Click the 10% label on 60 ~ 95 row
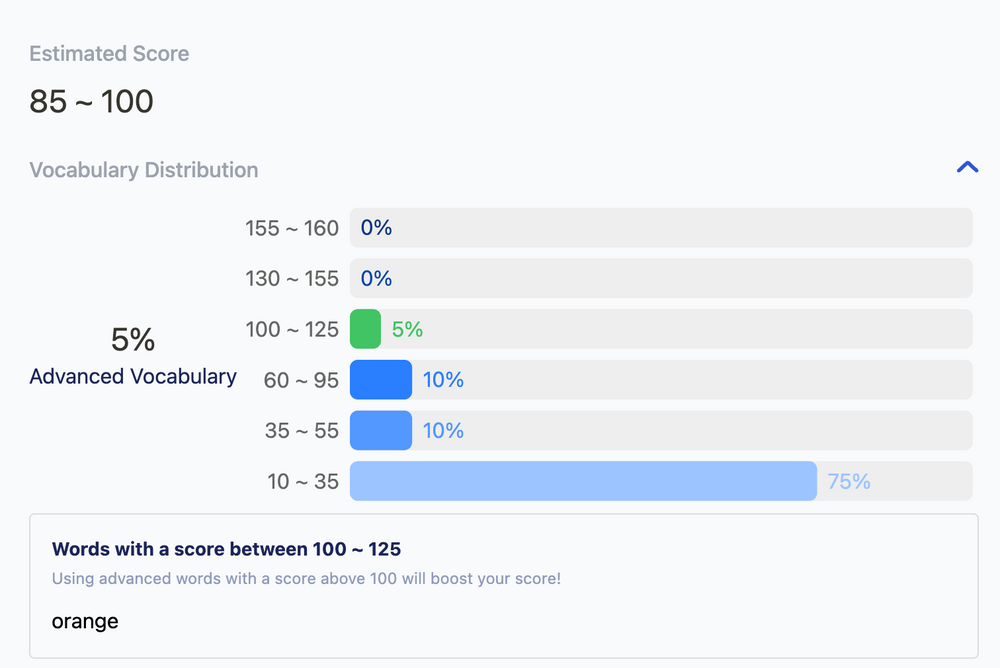 pyautogui.click(x=443, y=380)
